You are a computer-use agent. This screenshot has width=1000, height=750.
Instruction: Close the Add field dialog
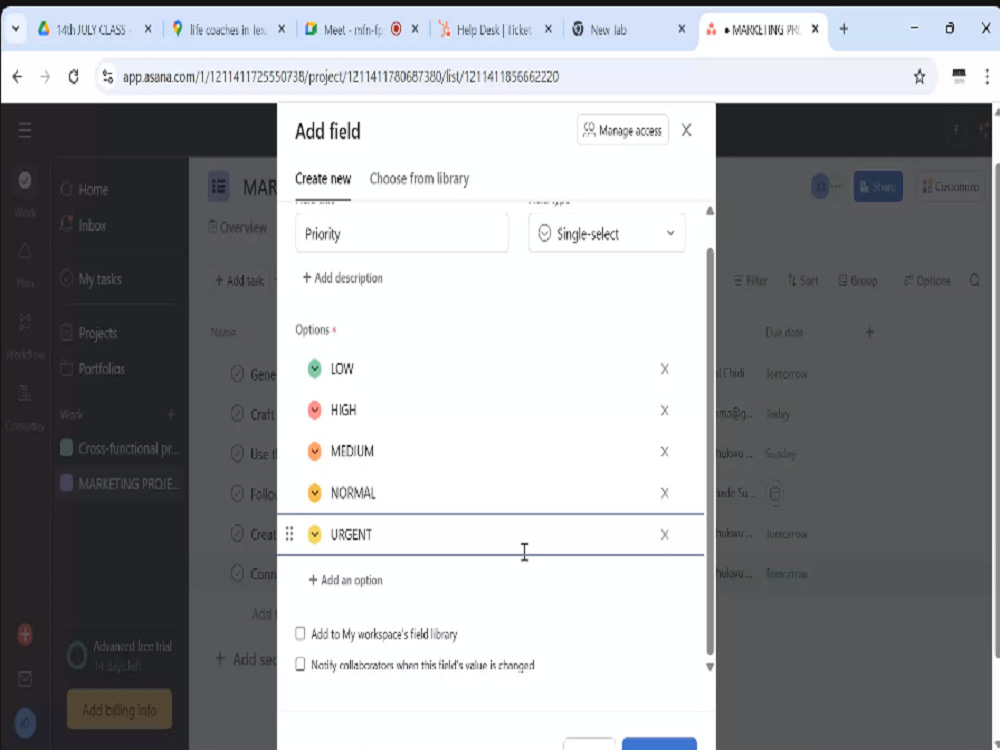coord(686,130)
